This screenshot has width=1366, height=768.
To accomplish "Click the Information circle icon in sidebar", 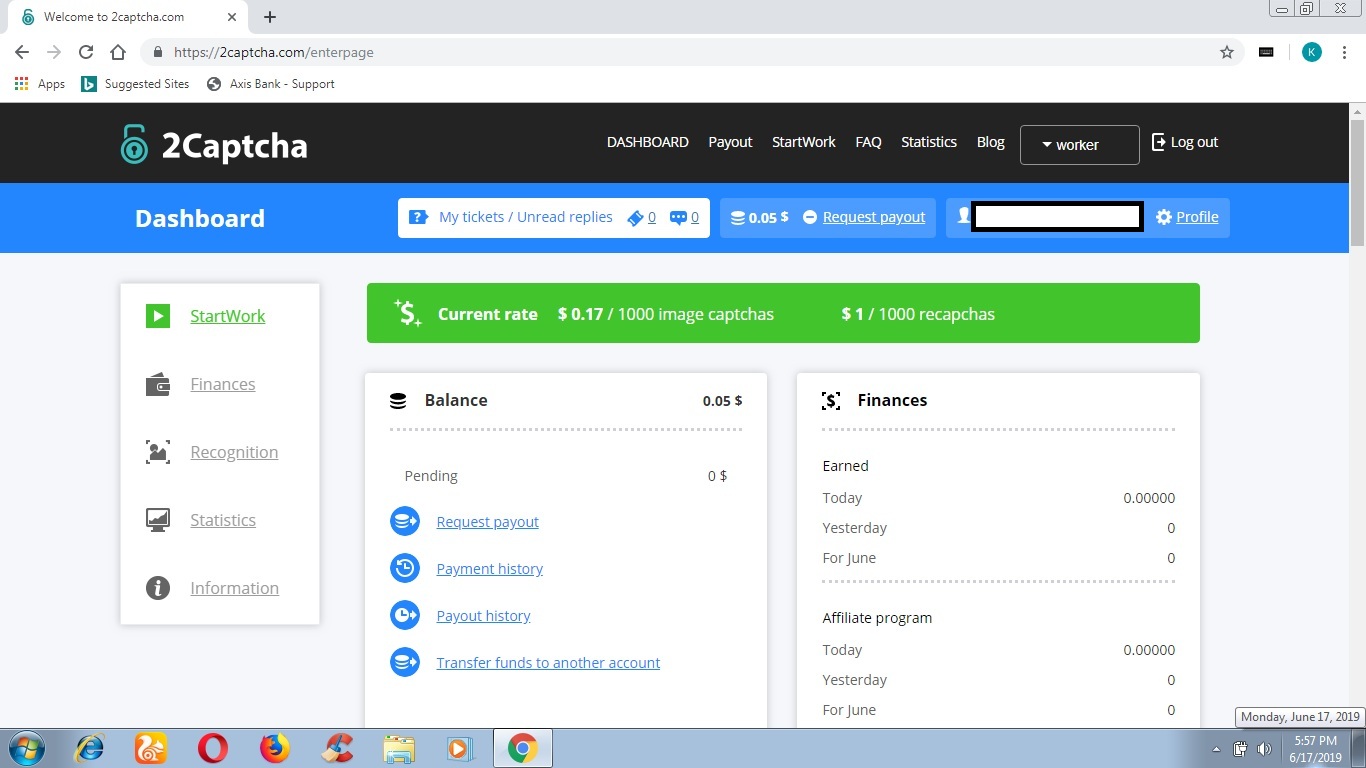I will (158, 588).
